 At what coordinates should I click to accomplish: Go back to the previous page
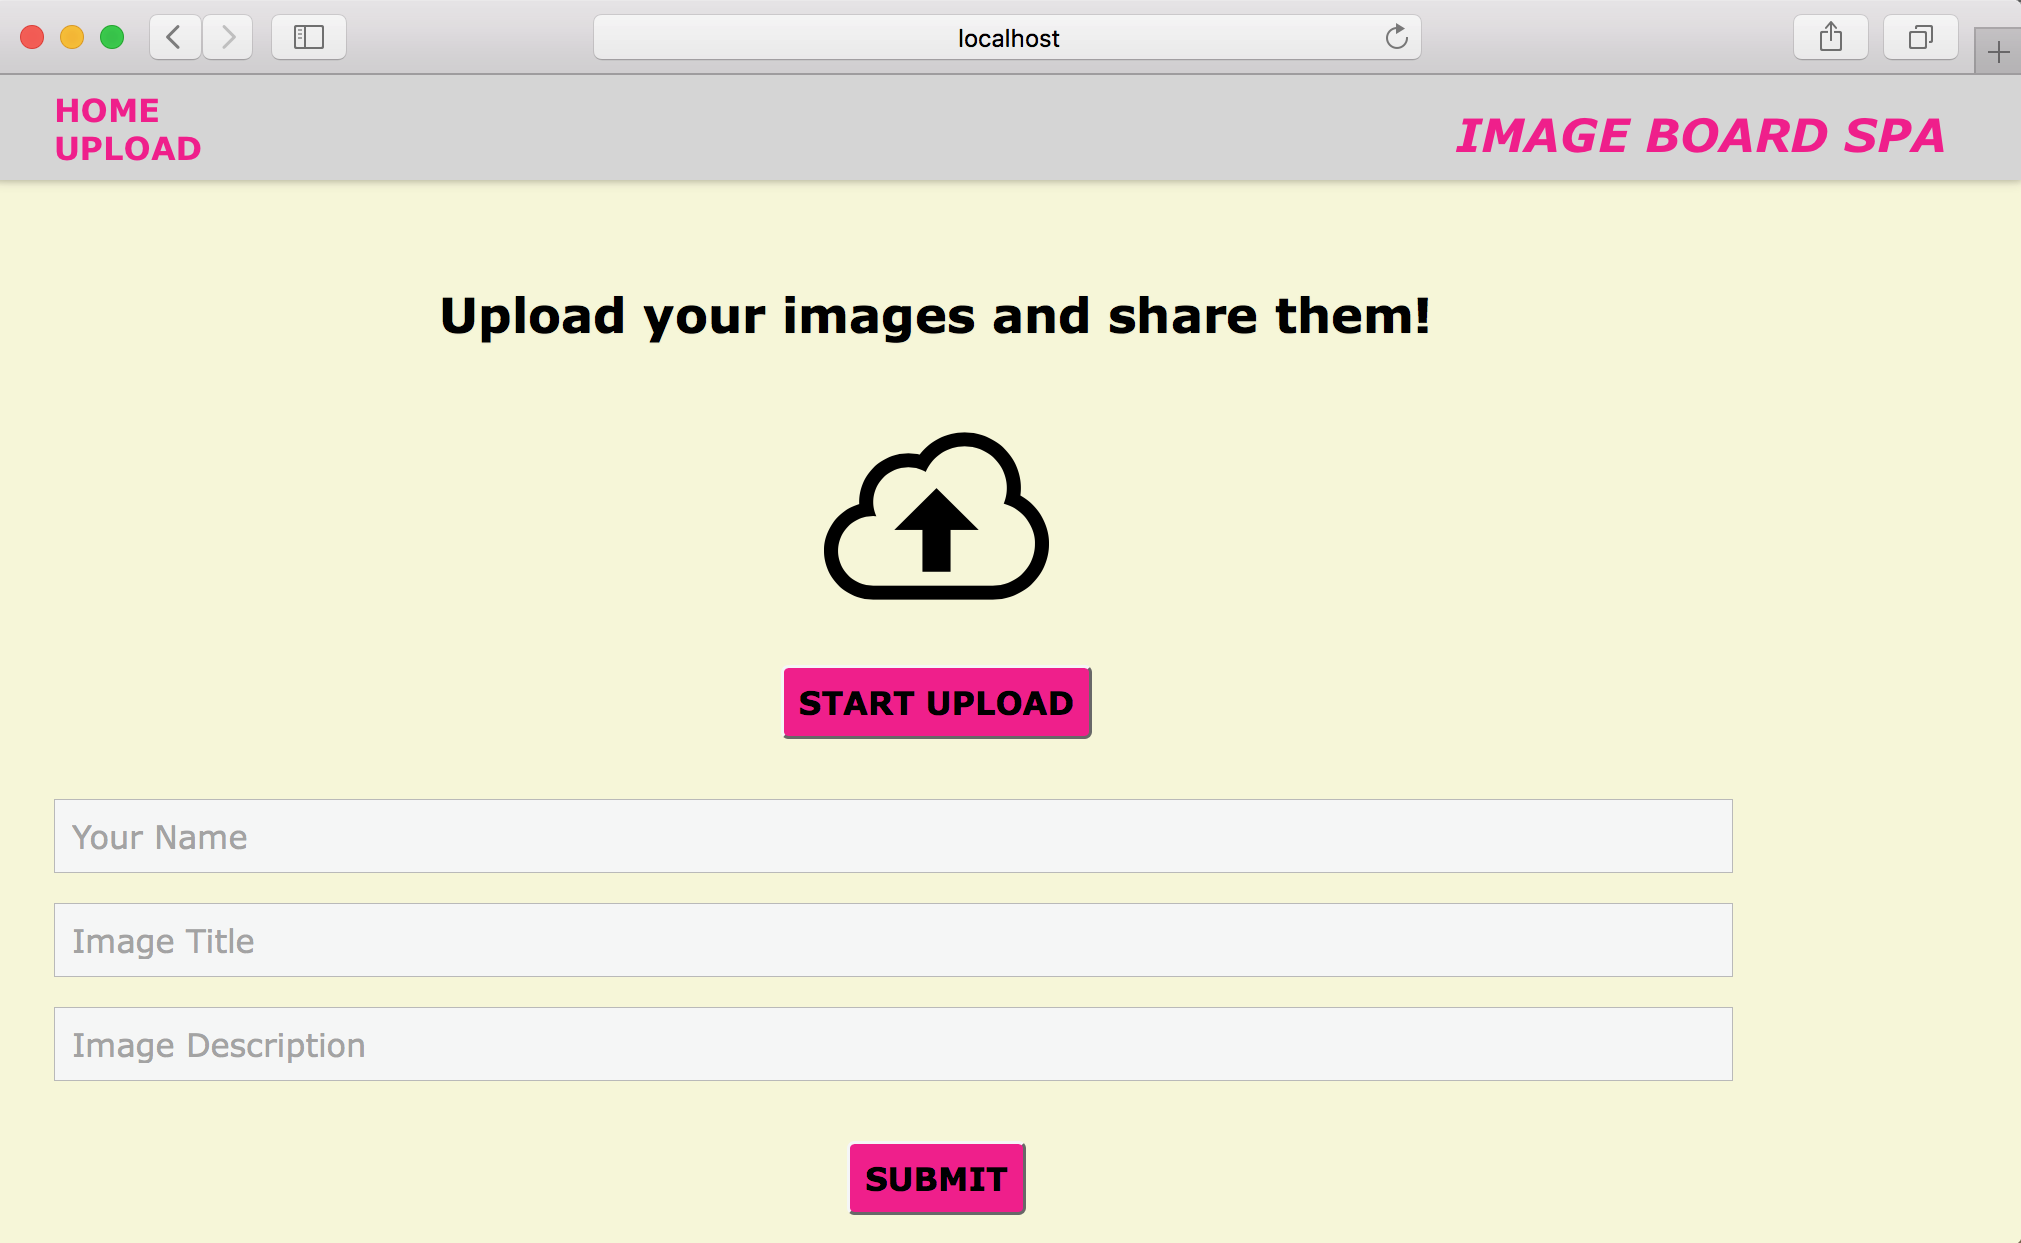tap(174, 38)
